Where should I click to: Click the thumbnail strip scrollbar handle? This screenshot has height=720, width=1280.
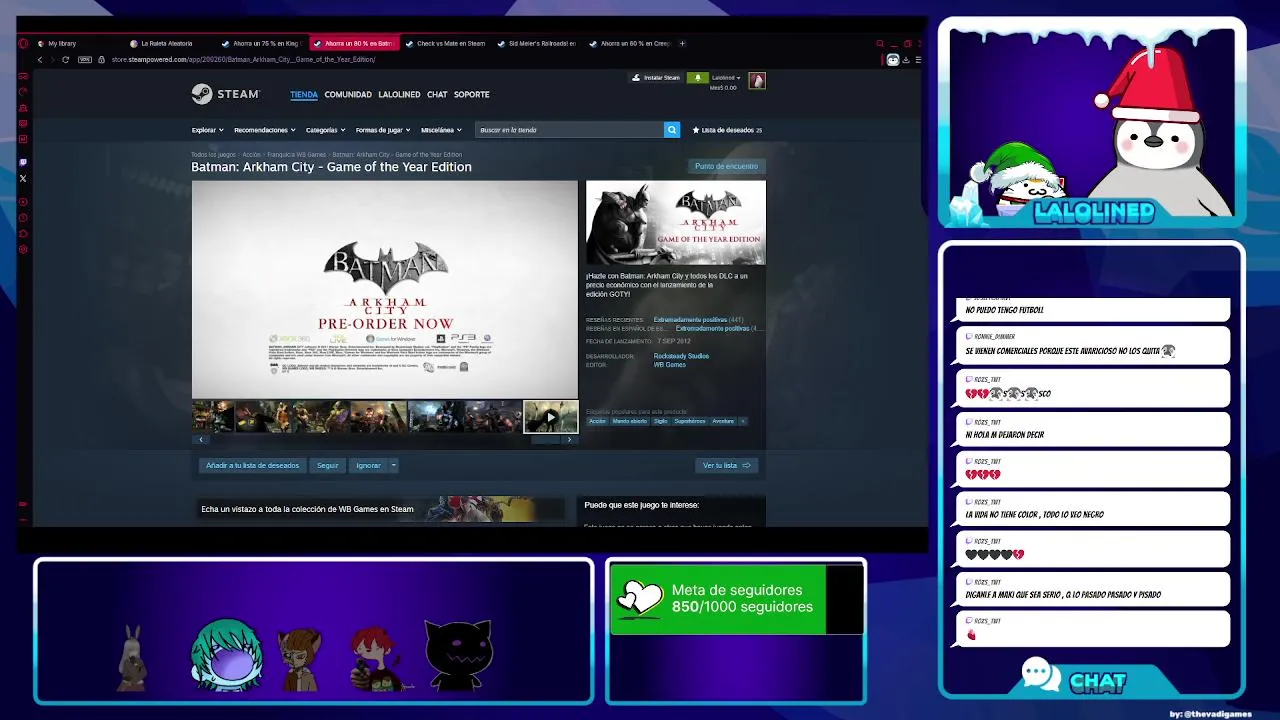(x=545, y=440)
